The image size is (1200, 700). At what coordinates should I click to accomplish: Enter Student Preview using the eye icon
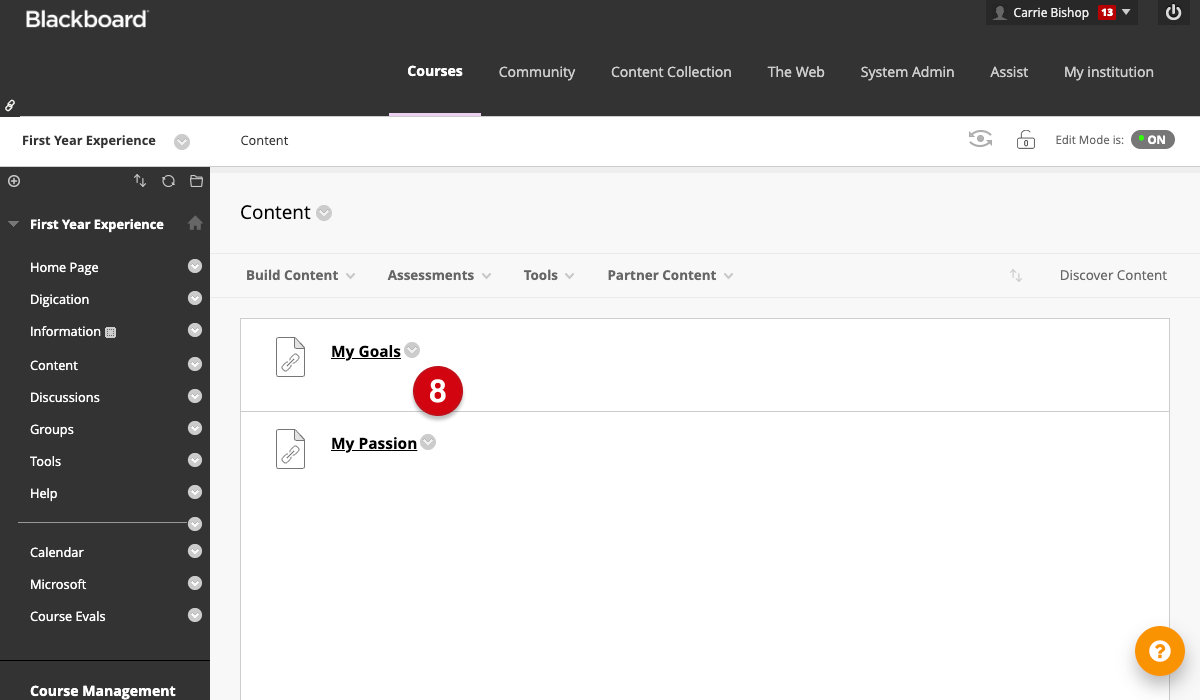[980, 139]
